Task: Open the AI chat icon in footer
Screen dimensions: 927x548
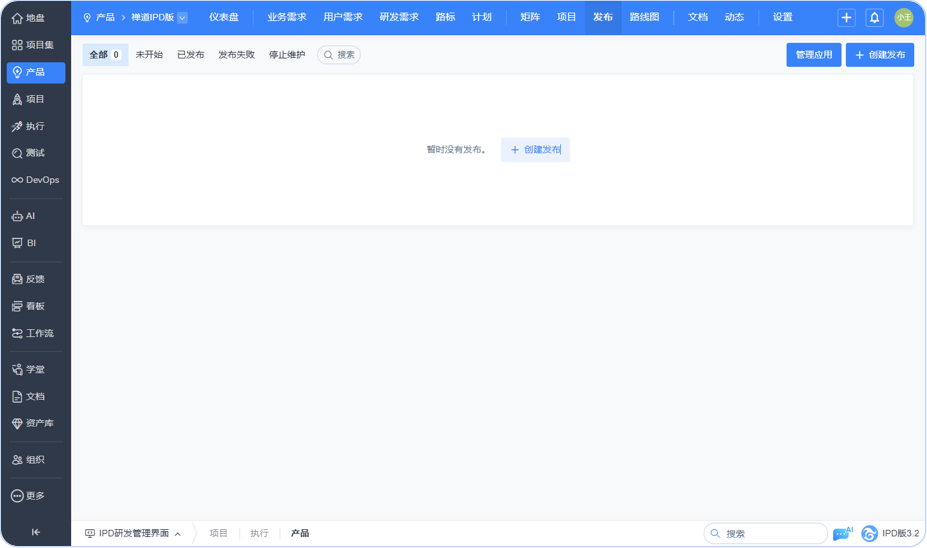Action: 842,534
